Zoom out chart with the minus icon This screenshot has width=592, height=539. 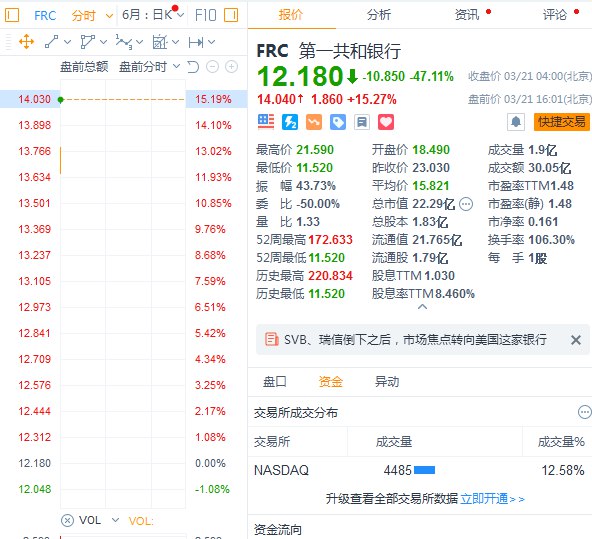pos(213,67)
